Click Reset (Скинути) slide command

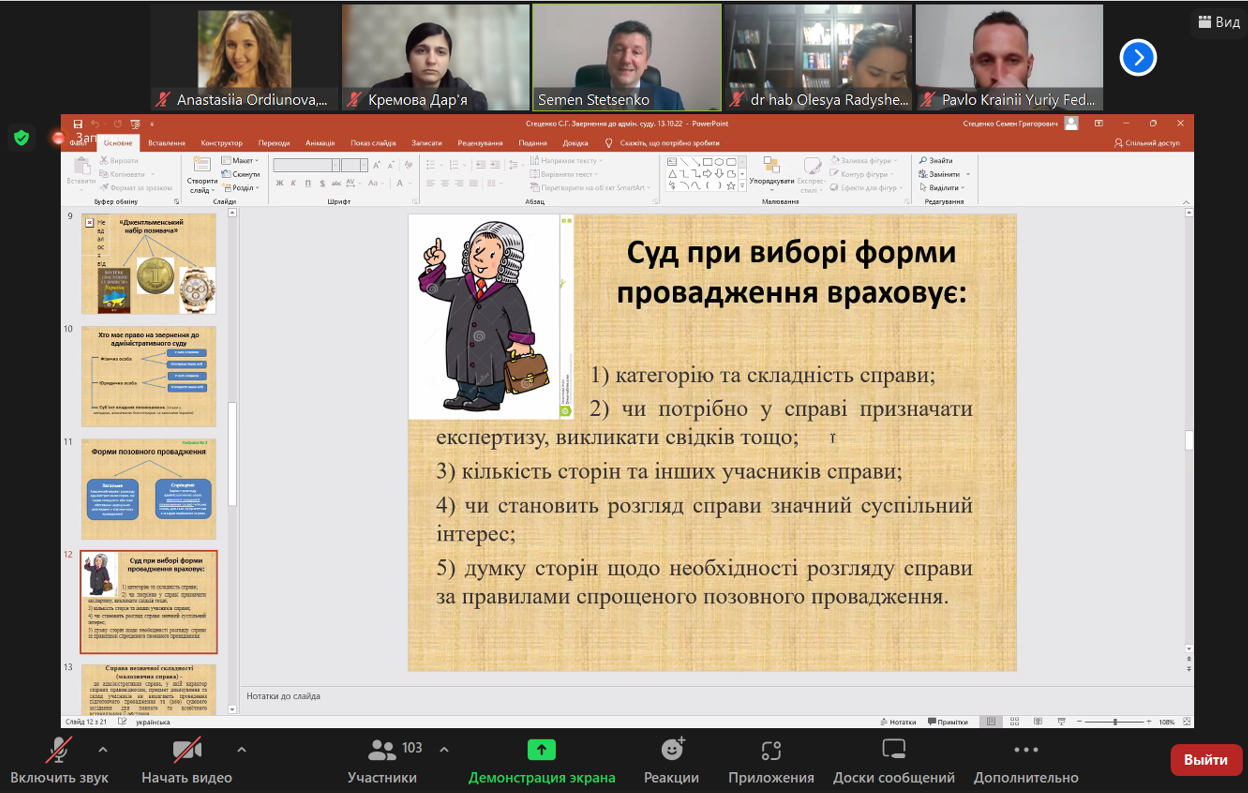(240, 173)
